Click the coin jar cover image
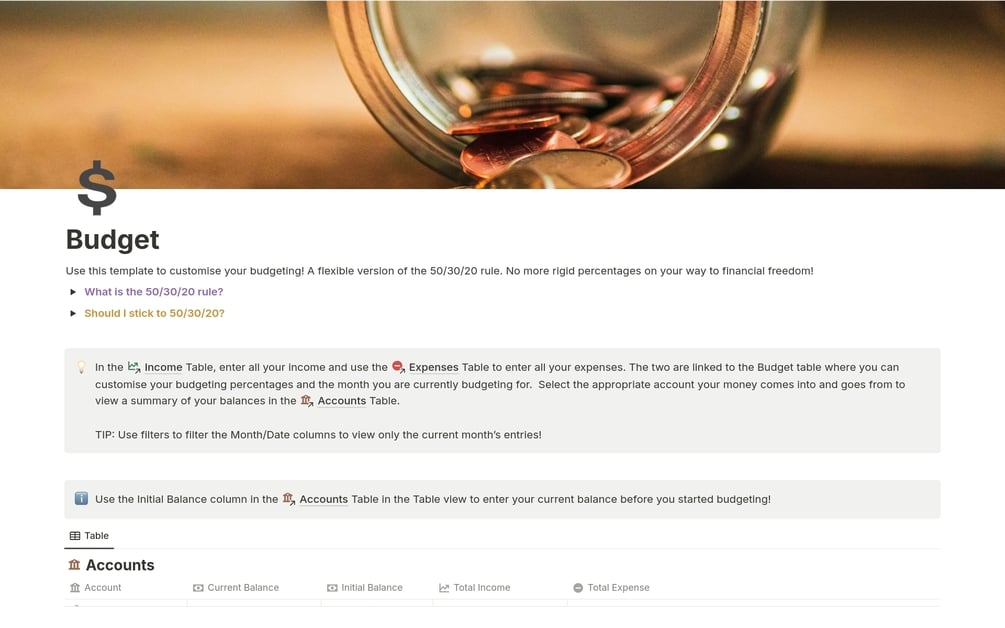Screen dimensions: 1005x628 pos(502,94)
